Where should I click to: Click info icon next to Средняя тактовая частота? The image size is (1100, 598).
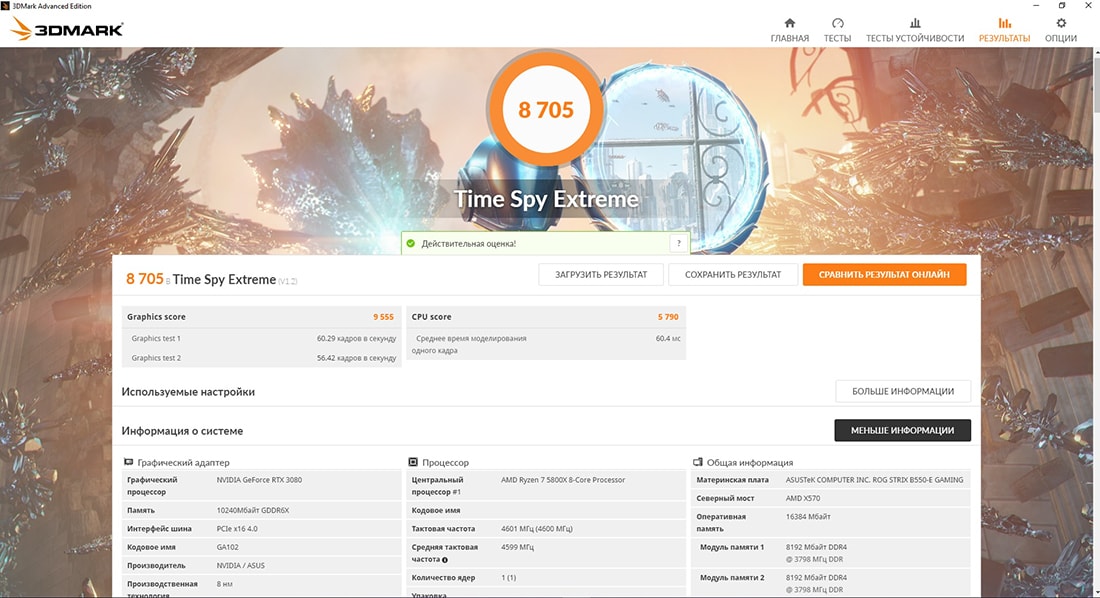445,560
